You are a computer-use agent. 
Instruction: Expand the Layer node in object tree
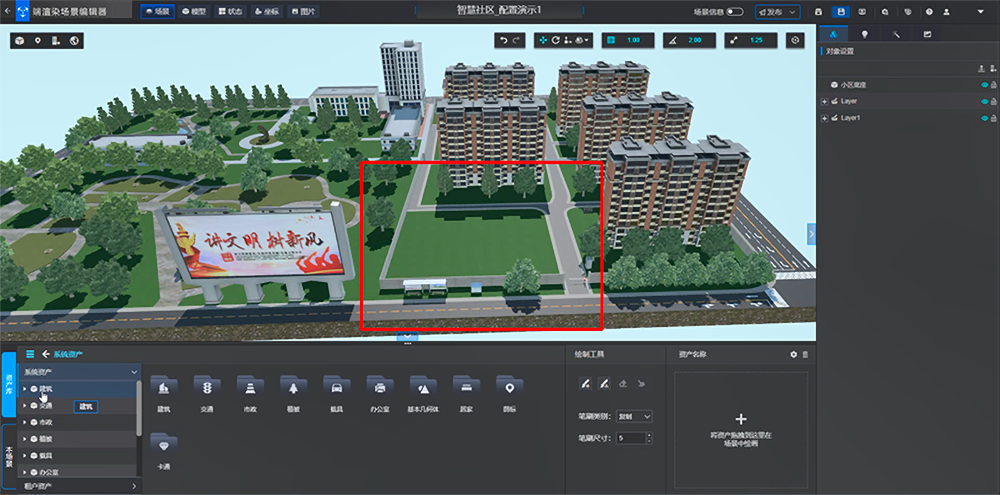tap(825, 101)
